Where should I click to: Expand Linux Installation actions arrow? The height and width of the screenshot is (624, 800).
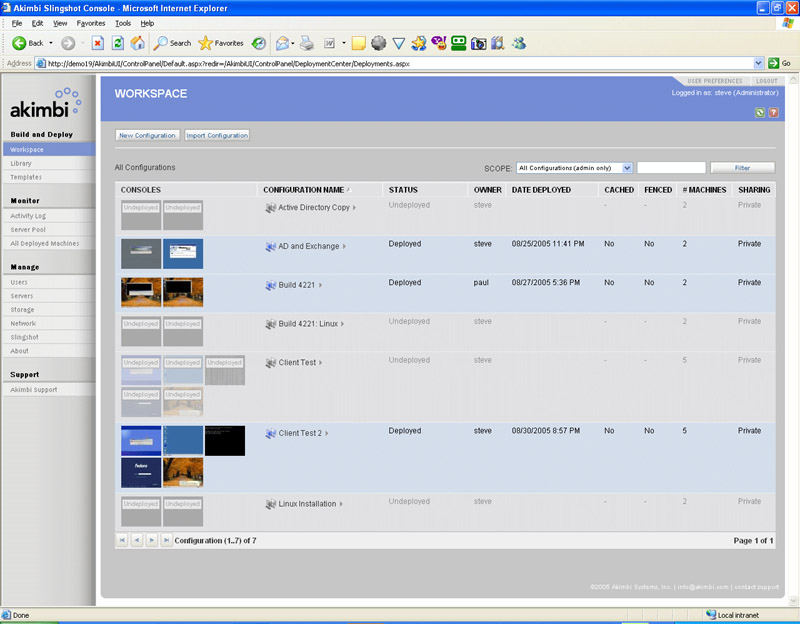(x=341, y=504)
